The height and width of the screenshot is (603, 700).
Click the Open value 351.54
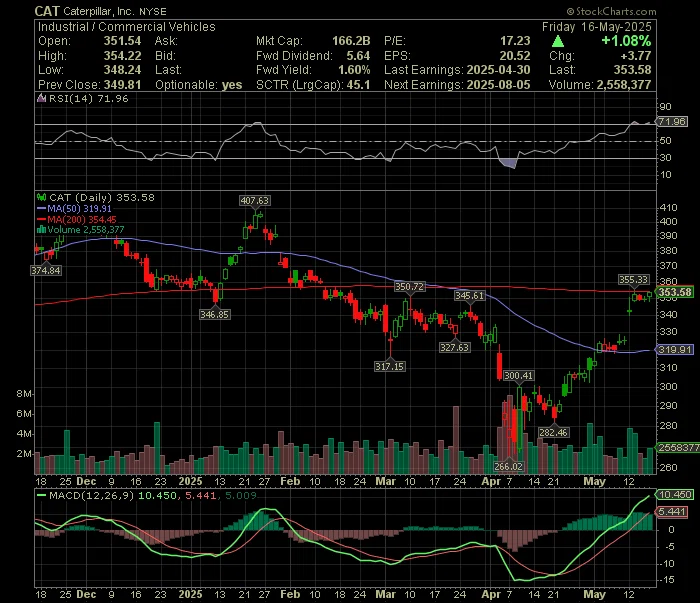pyautogui.click(x=122, y=41)
